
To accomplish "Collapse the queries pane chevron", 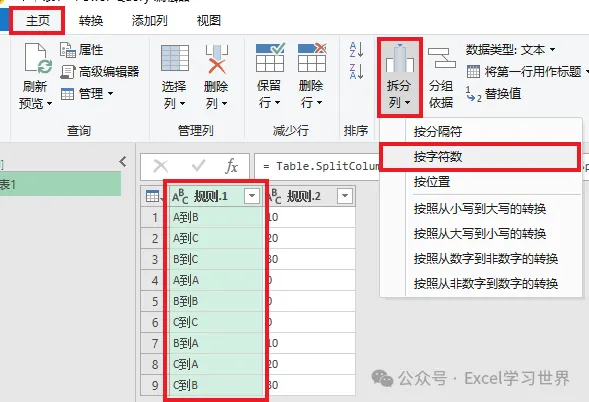I will (x=123, y=162).
